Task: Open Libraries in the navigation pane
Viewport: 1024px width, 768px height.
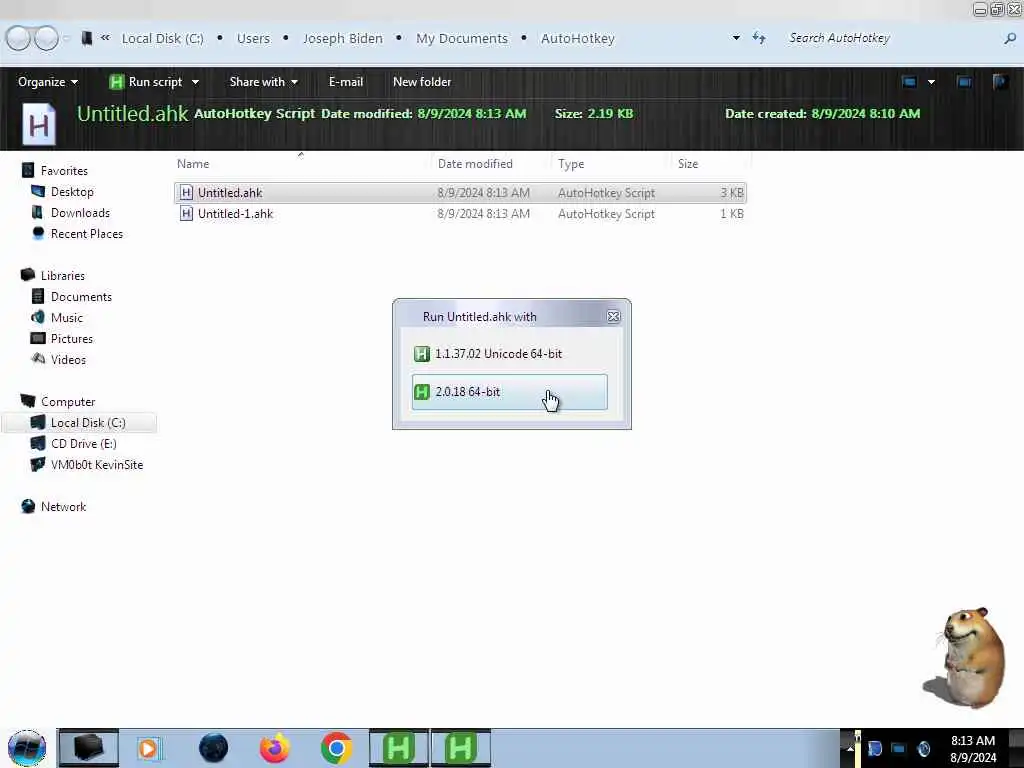Action: click(x=63, y=276)
